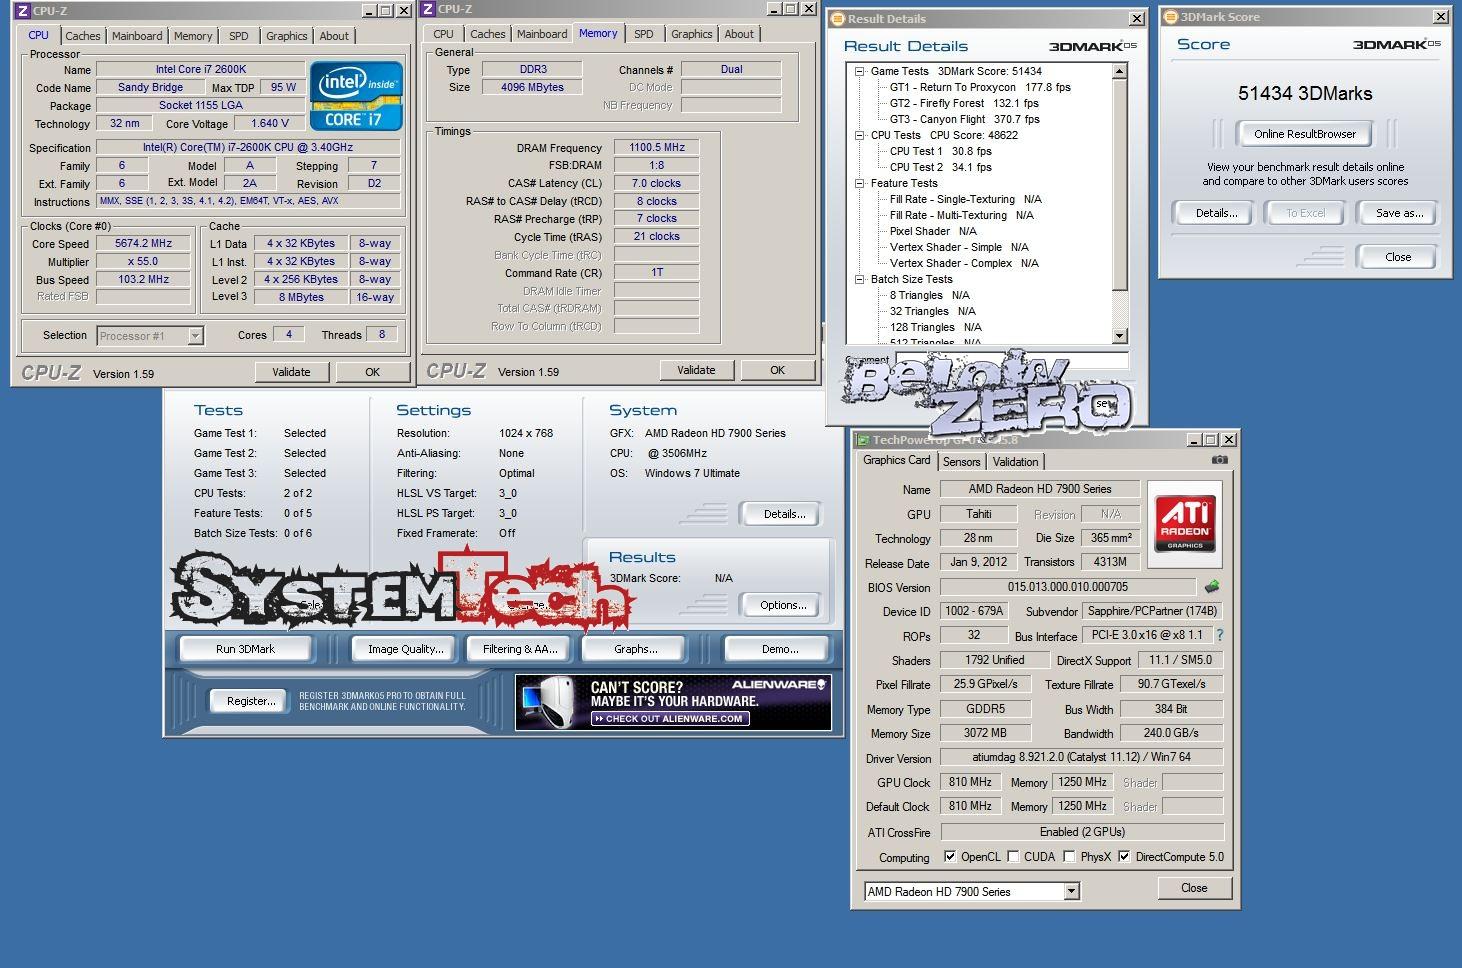
Task: Select Pixel Shader tree row
Action: tap(933, 231)
